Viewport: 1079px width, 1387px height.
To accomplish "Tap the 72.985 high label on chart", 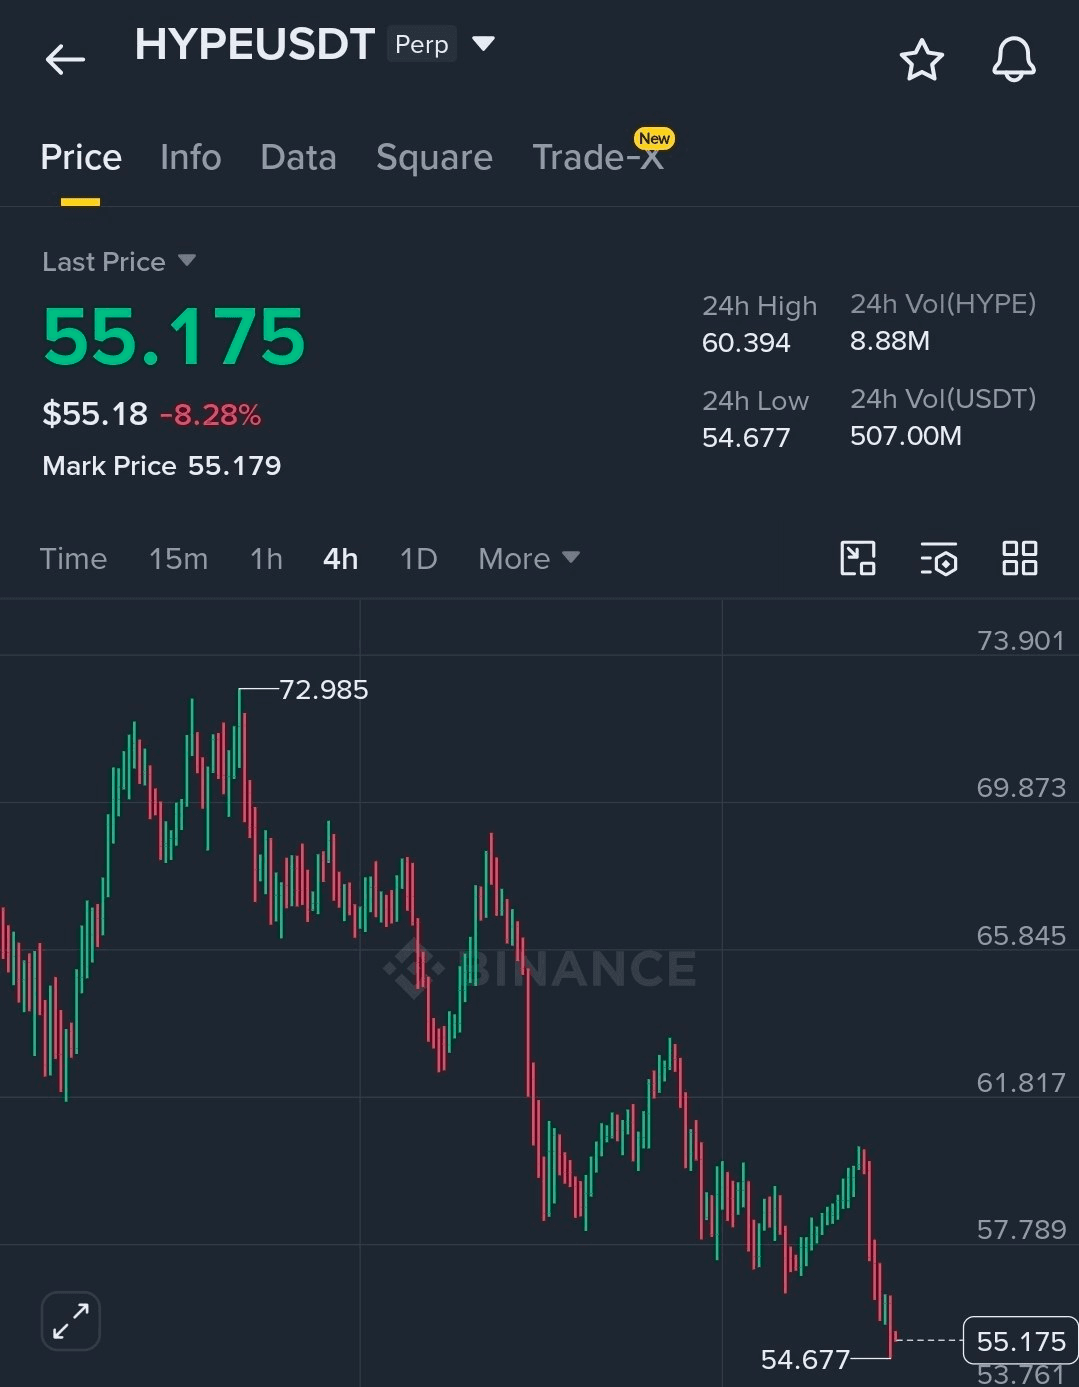I will pos(324,690).
